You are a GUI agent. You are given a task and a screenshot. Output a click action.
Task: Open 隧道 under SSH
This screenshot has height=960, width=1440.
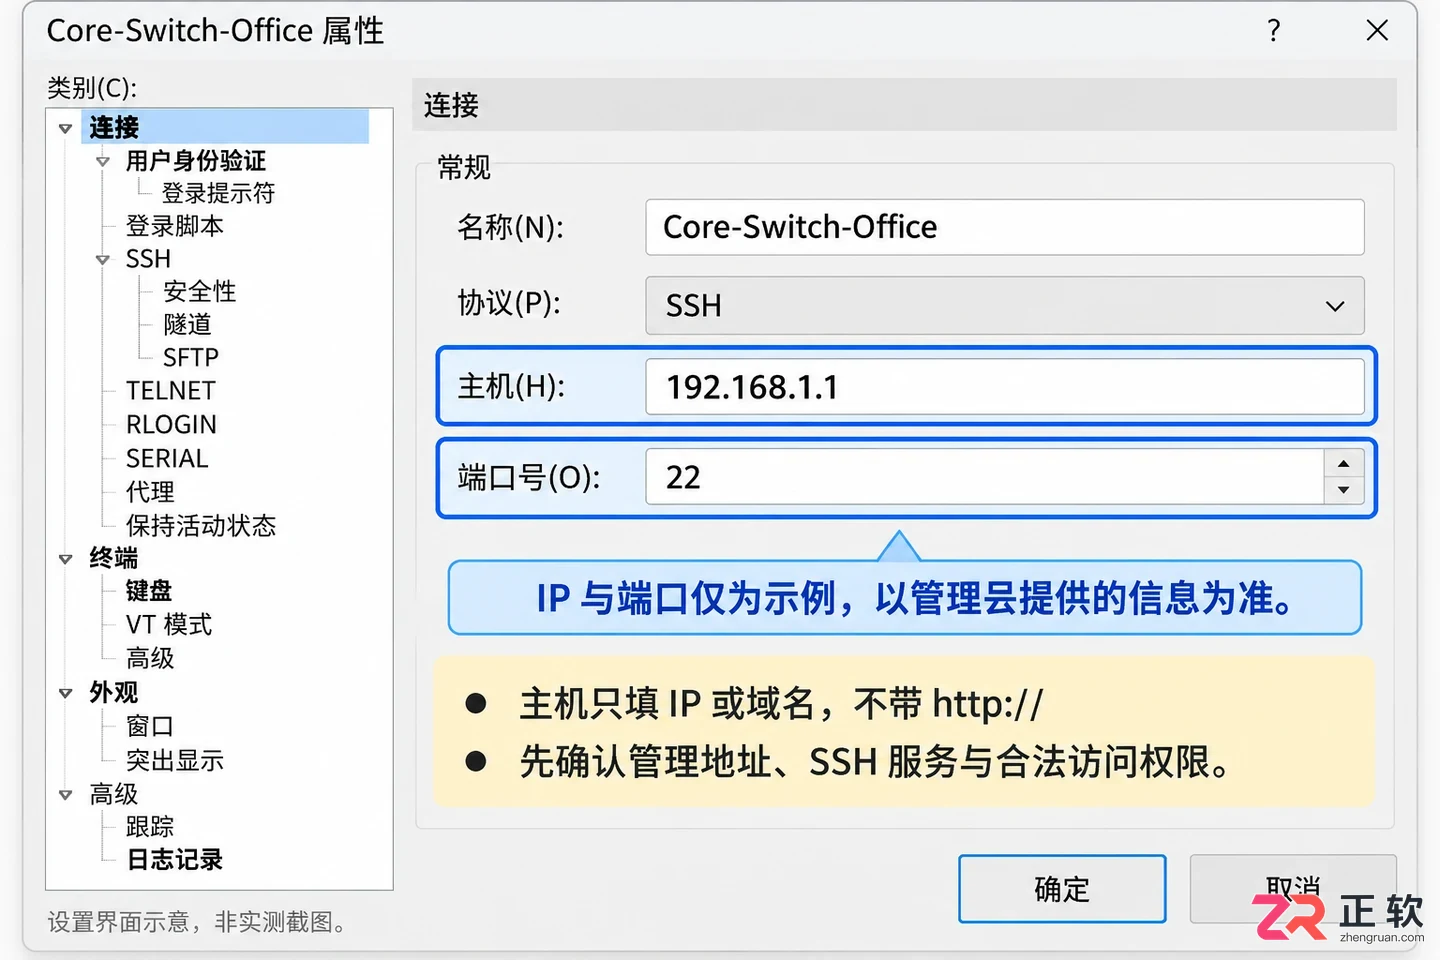pos(188,324)
